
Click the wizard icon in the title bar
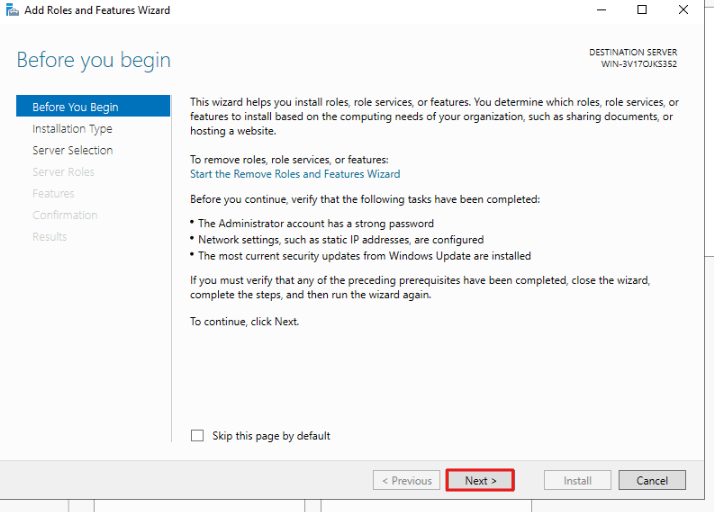[12, 10]
